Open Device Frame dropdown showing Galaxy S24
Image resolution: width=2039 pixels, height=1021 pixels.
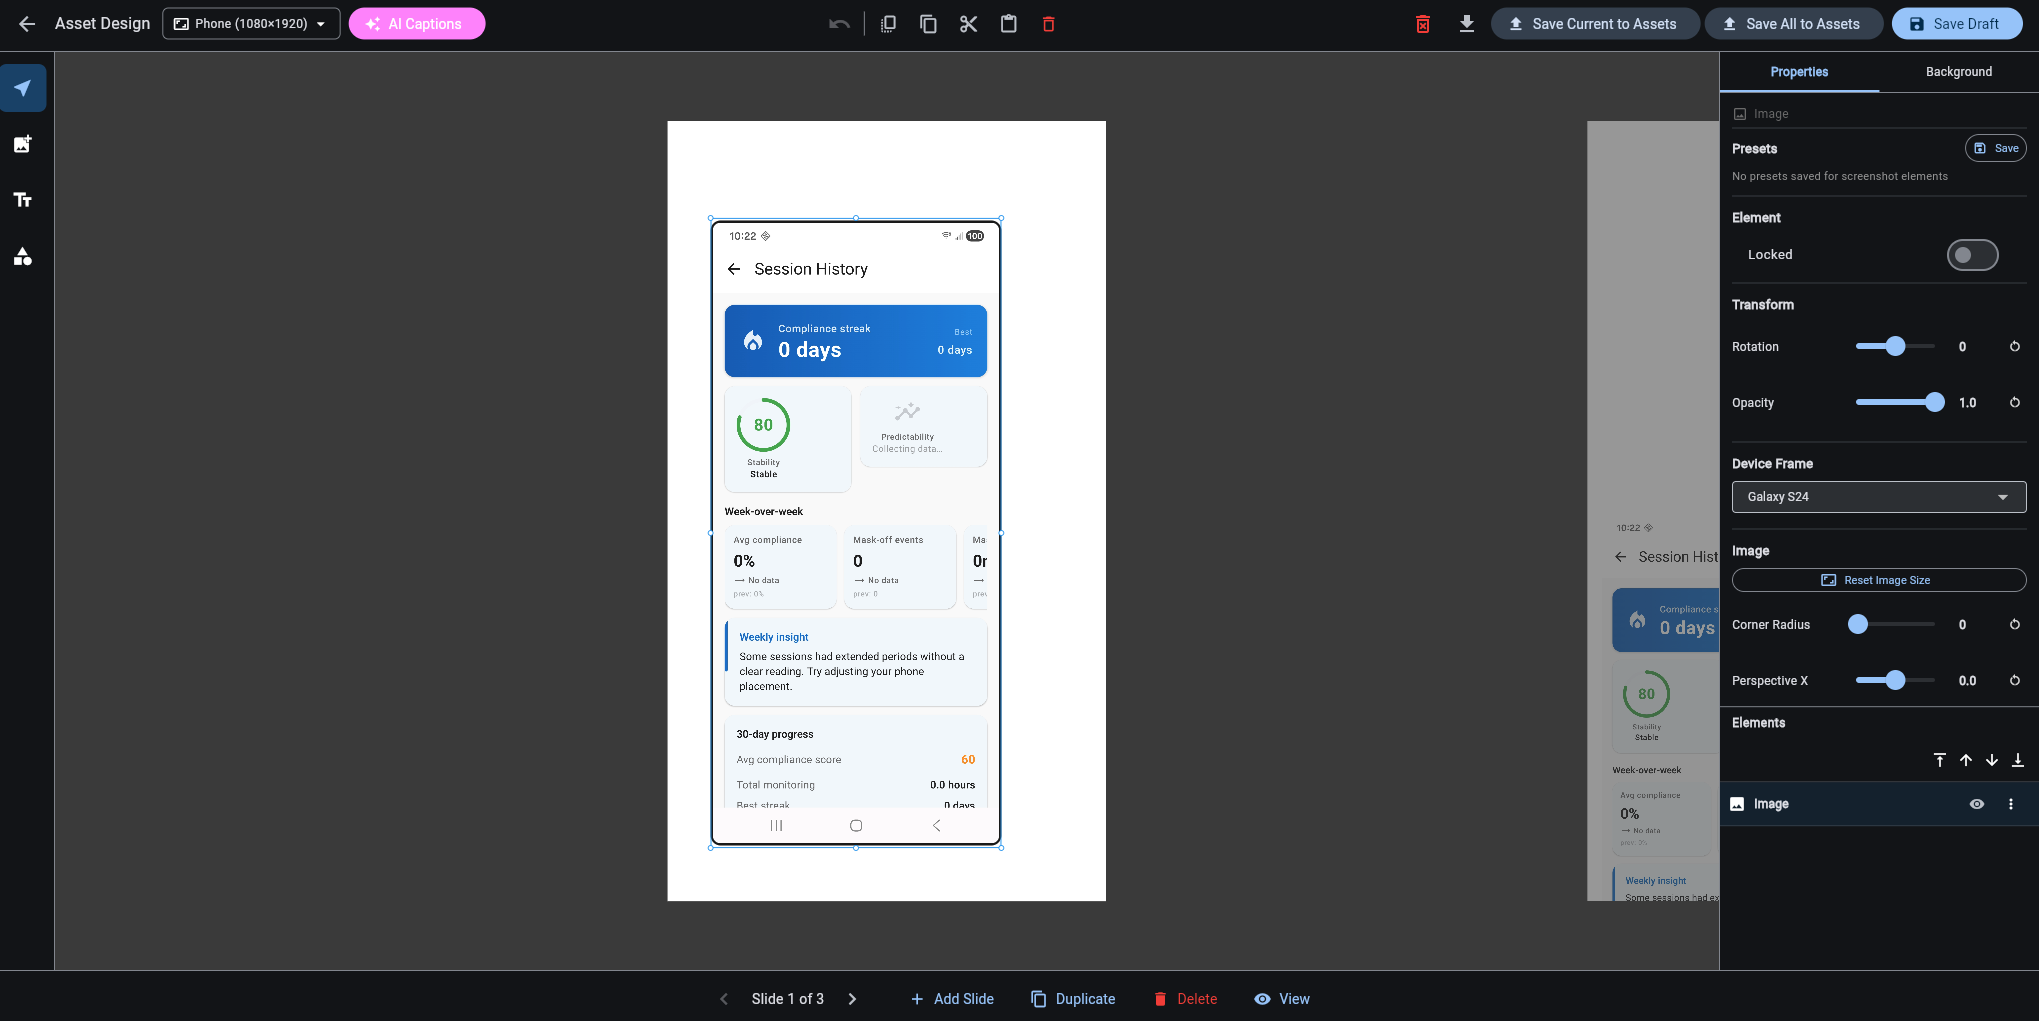(1878, 497)
